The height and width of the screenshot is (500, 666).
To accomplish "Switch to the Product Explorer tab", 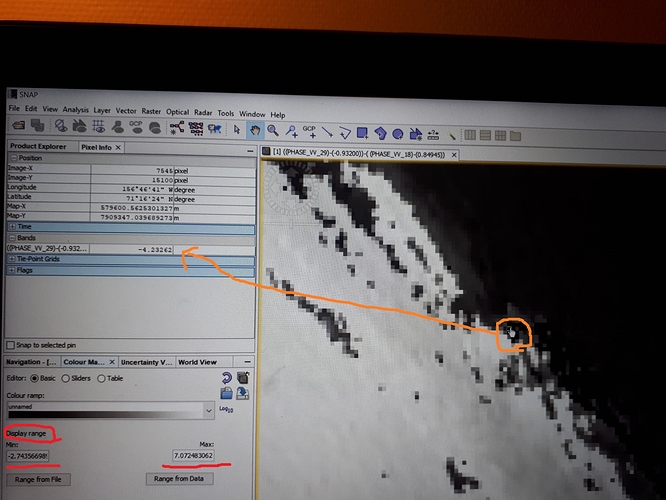I will [x=38, y=146].
